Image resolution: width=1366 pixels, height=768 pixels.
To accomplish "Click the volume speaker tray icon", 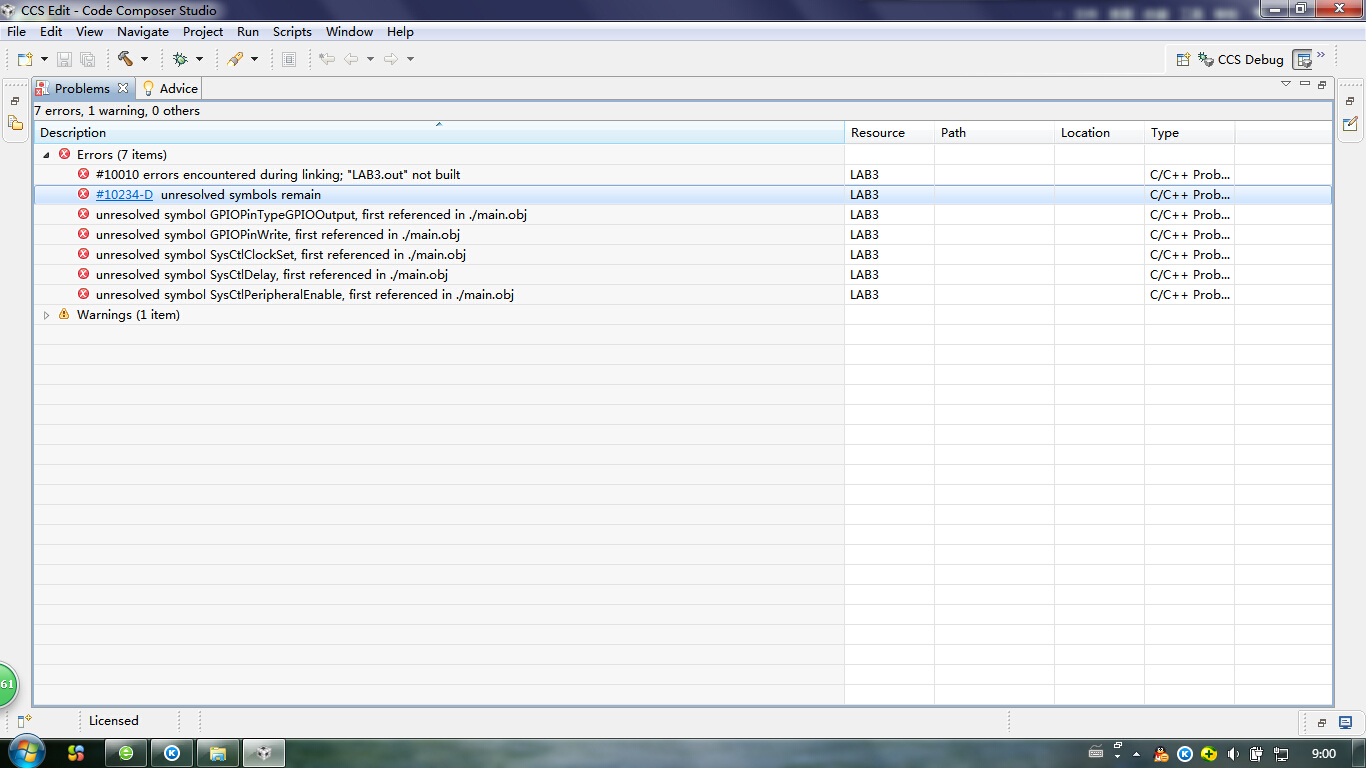I will click(x=1232, y=754).
